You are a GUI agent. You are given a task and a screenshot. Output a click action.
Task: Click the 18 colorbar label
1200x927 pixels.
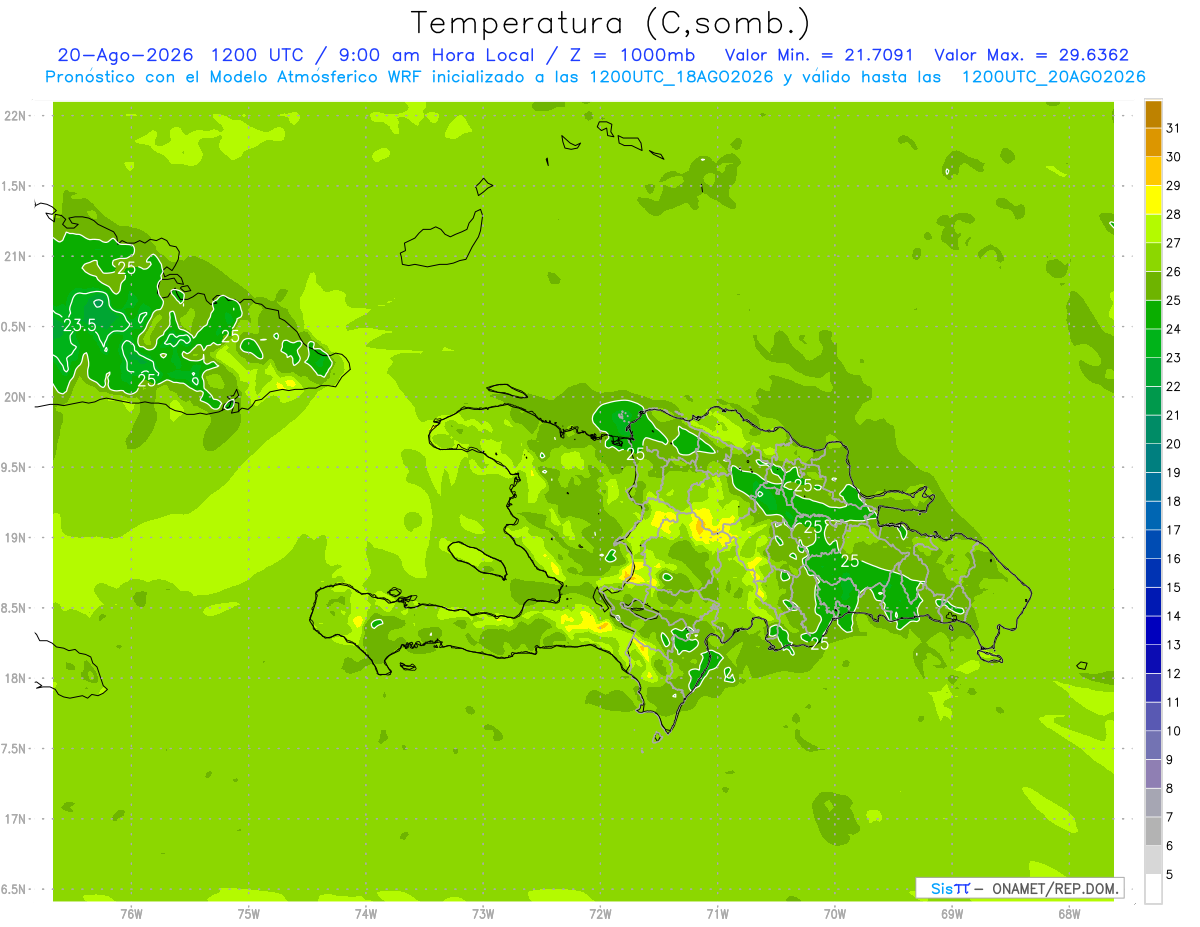click(x=1173, y=501)
